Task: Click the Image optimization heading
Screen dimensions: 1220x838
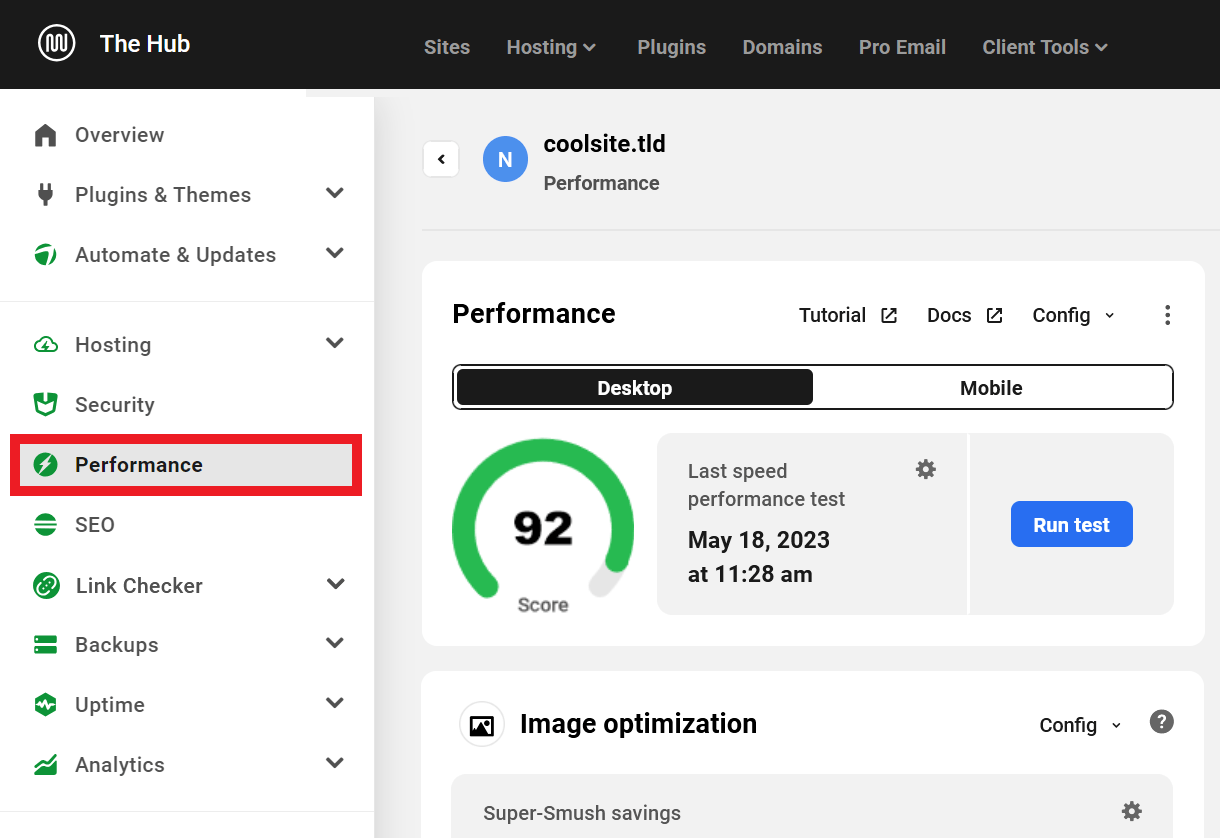Action: [x=638, y=724]
